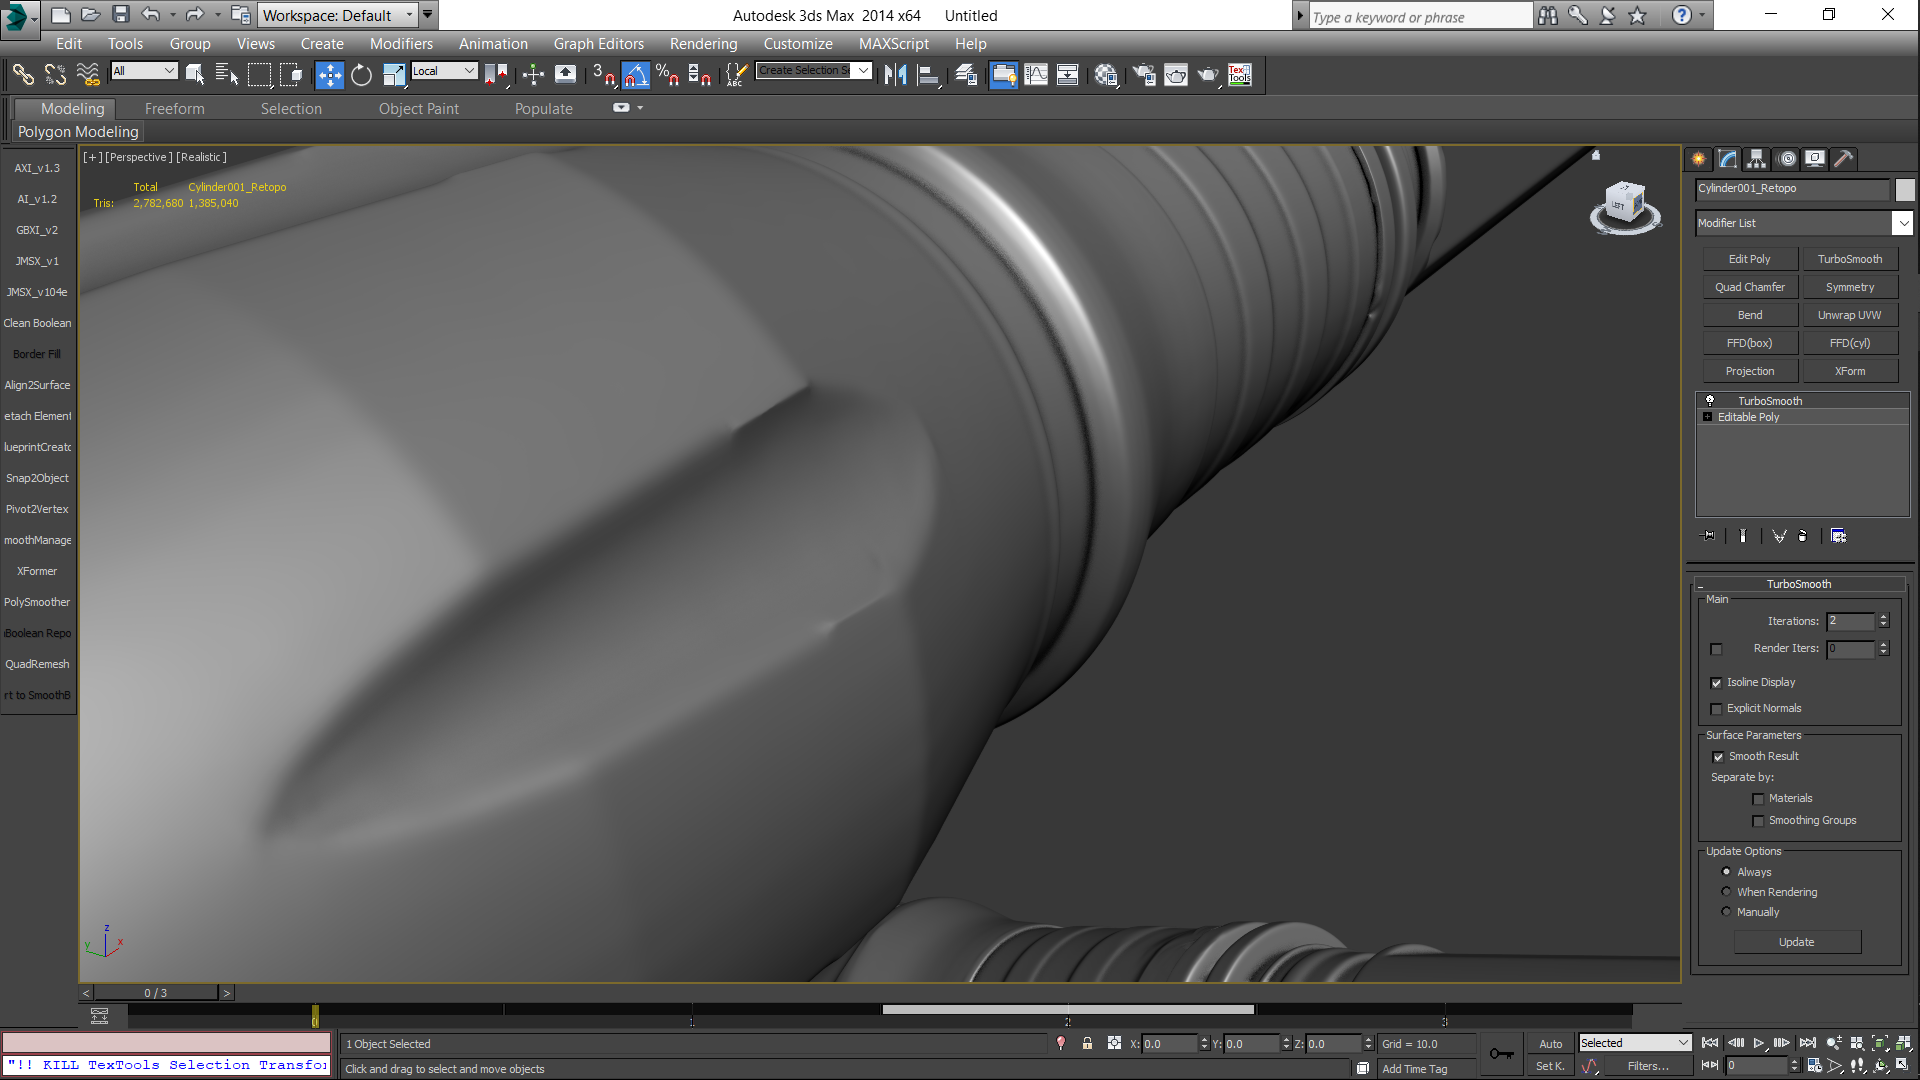Click Configure Modifier Sets icon
The height and width of the screenshot is (1080, 1920).
pyautogui.click(x=1838, y=536)
